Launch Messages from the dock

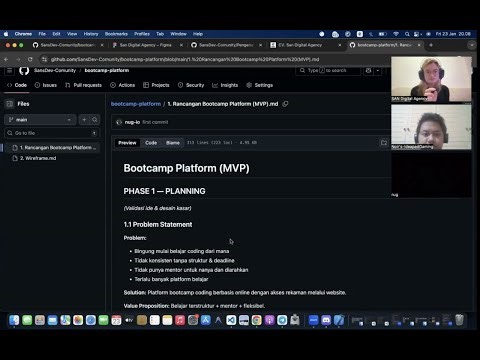coord(27,320)
